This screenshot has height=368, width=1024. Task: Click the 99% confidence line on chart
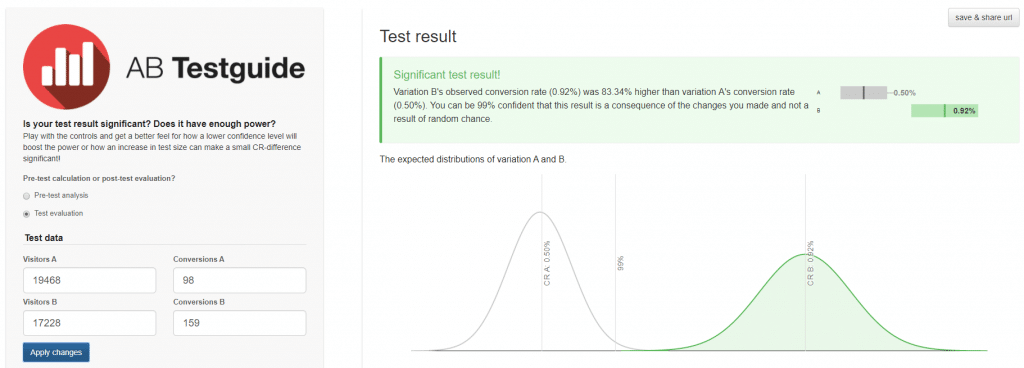[615, 263]
